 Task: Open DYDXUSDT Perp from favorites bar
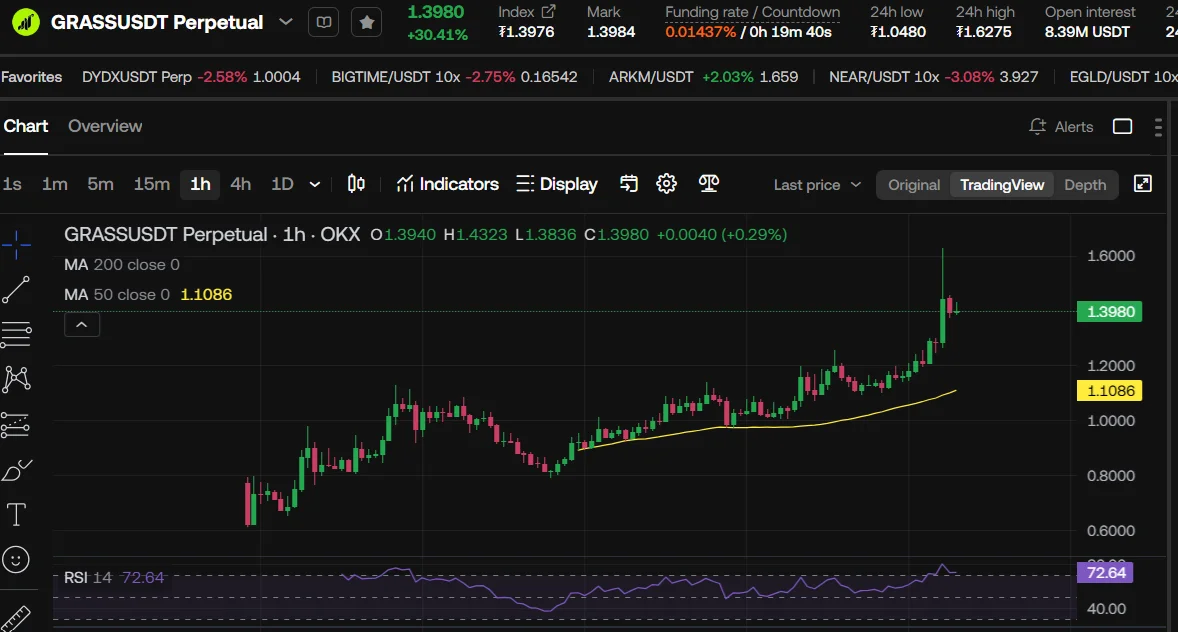coord(191,77)
